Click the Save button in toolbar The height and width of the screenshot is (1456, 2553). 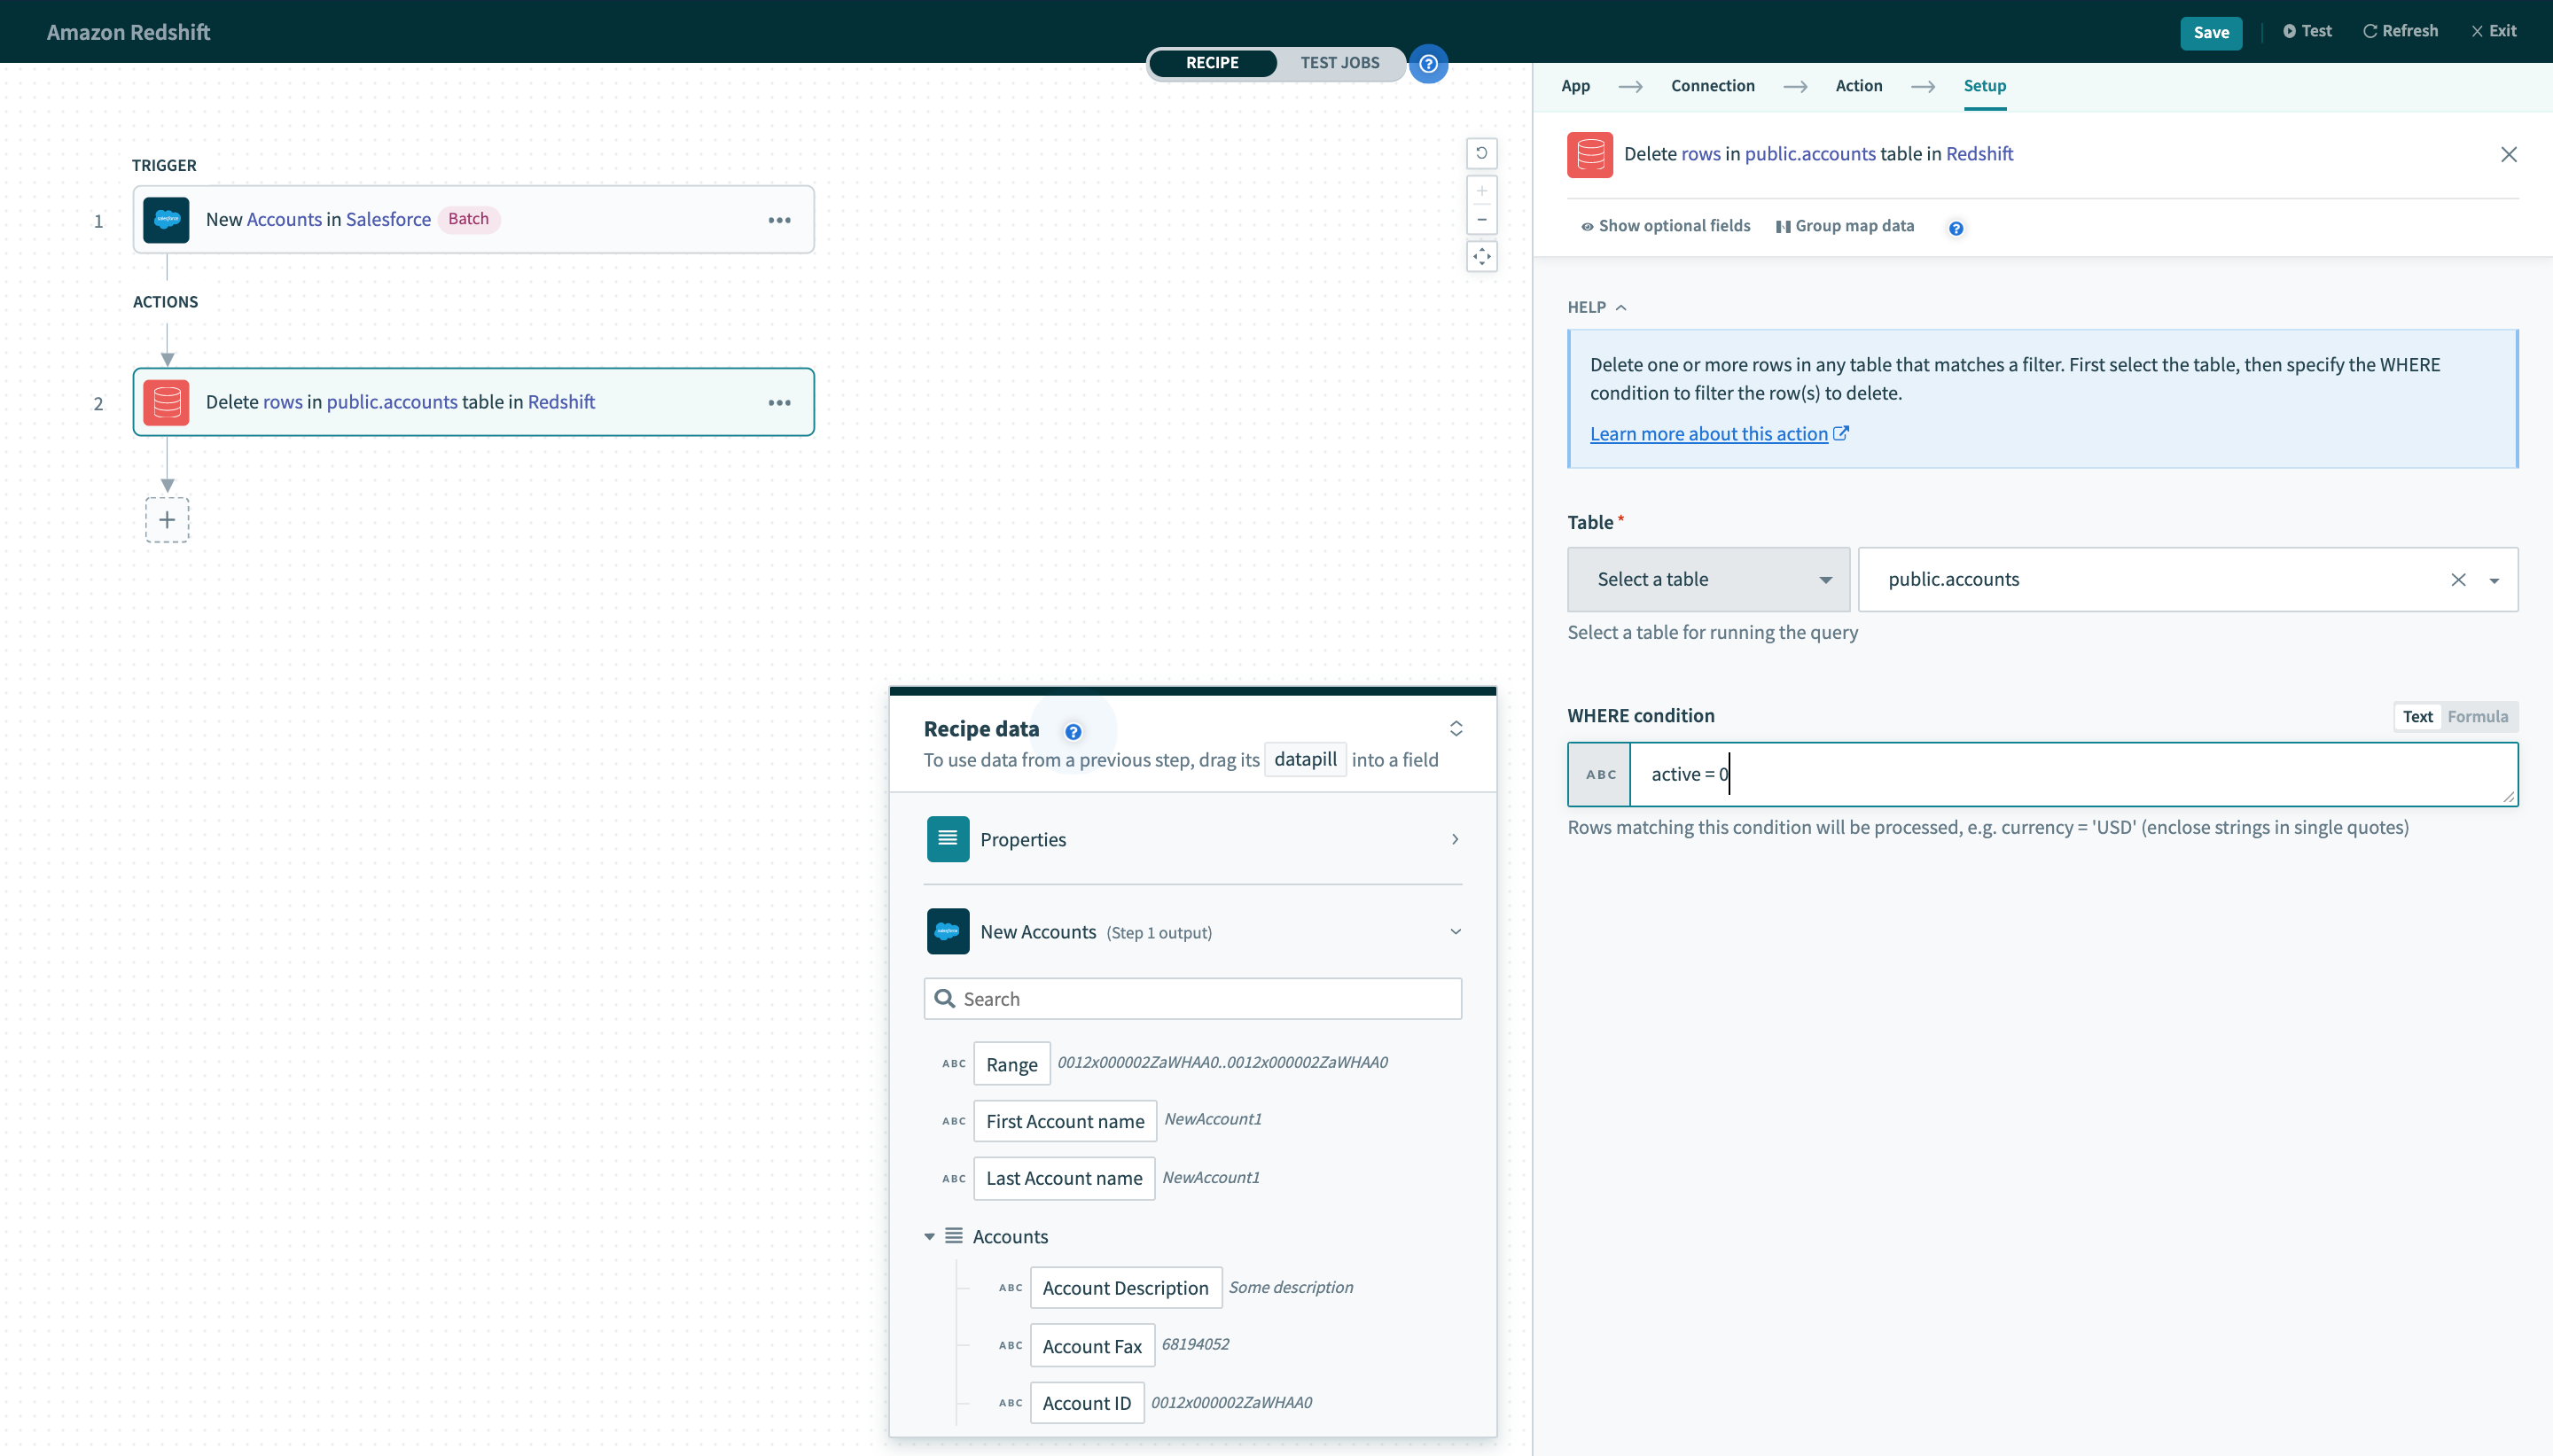(x=2213, y=32)
